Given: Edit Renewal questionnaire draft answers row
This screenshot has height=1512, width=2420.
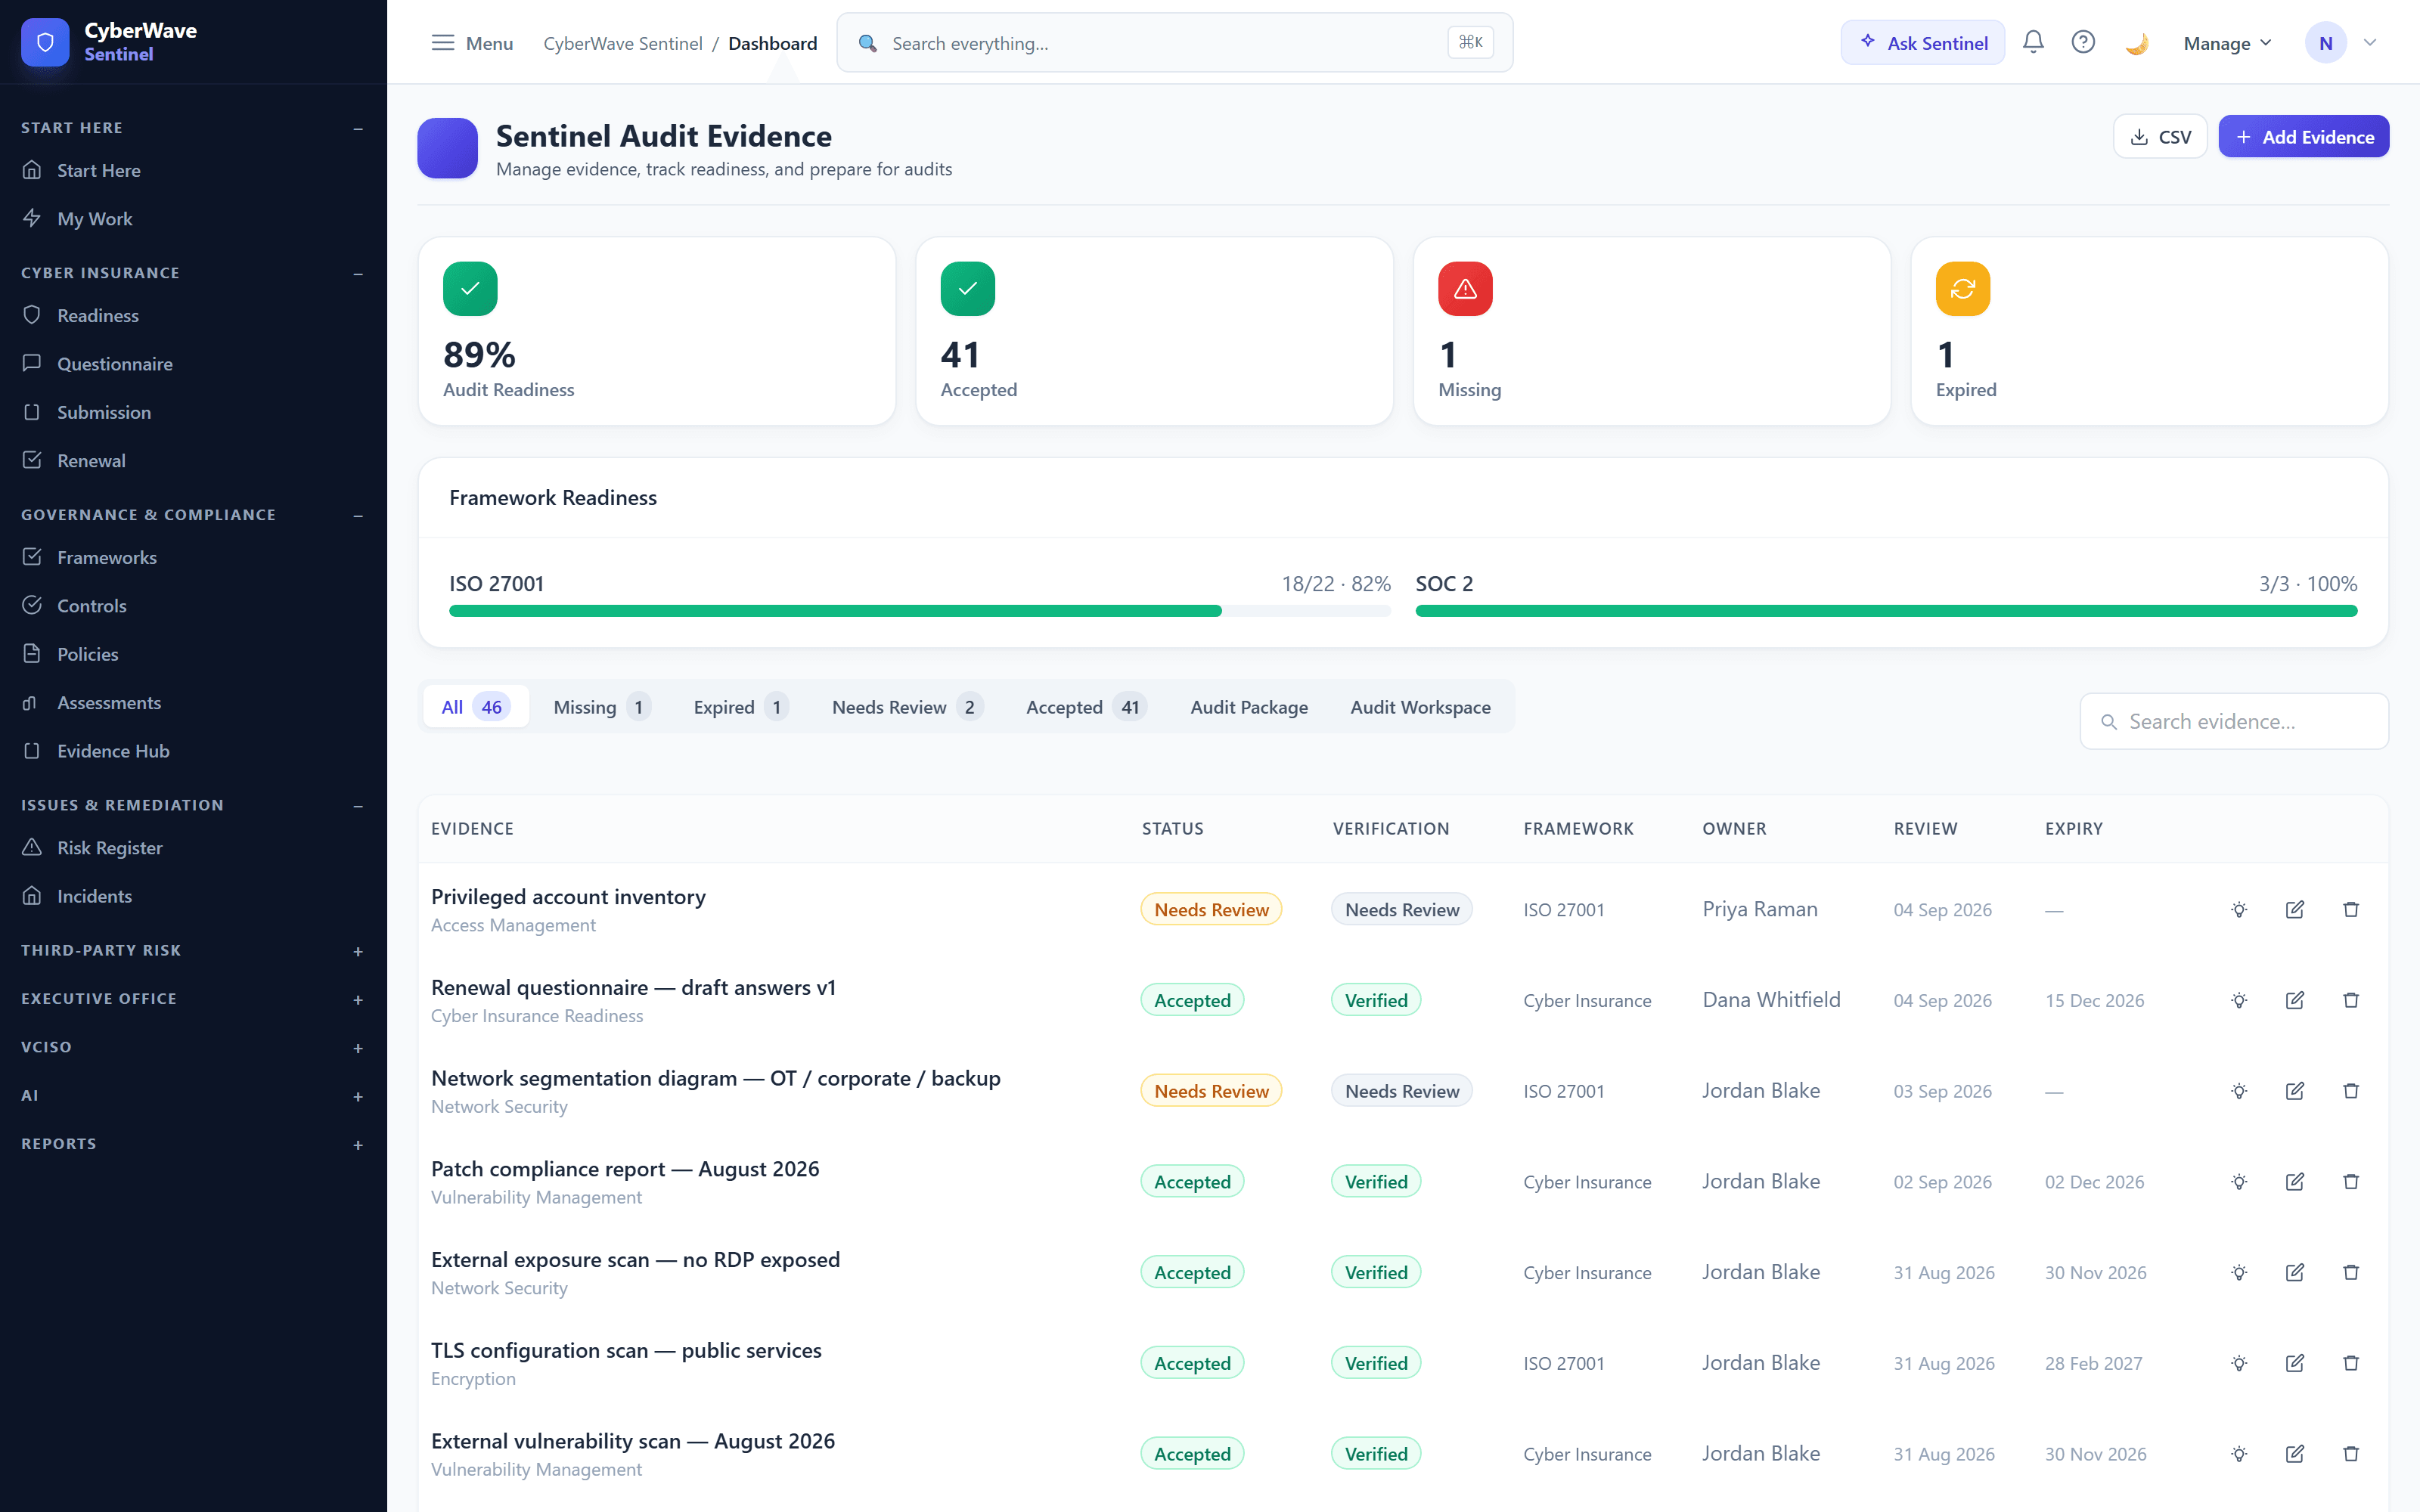Looking at the screenshot, I should [2295, 1000].
